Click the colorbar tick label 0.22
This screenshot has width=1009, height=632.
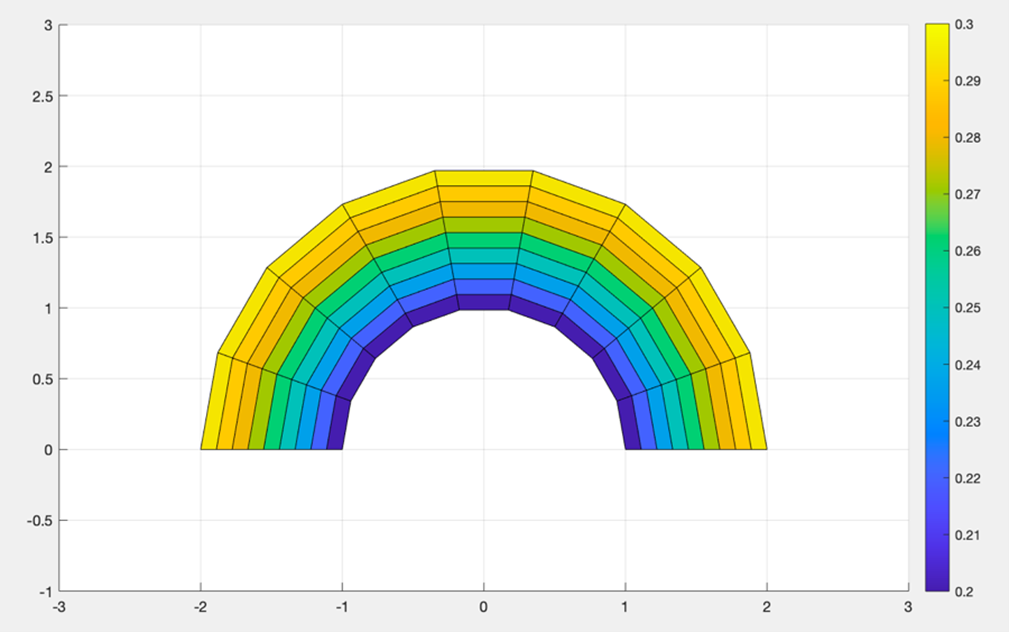967,478
